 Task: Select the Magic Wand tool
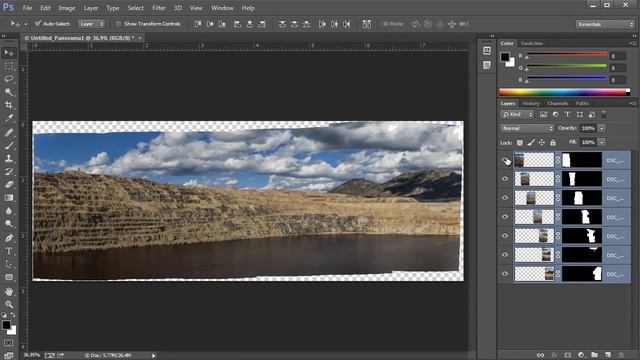(9, 92)
